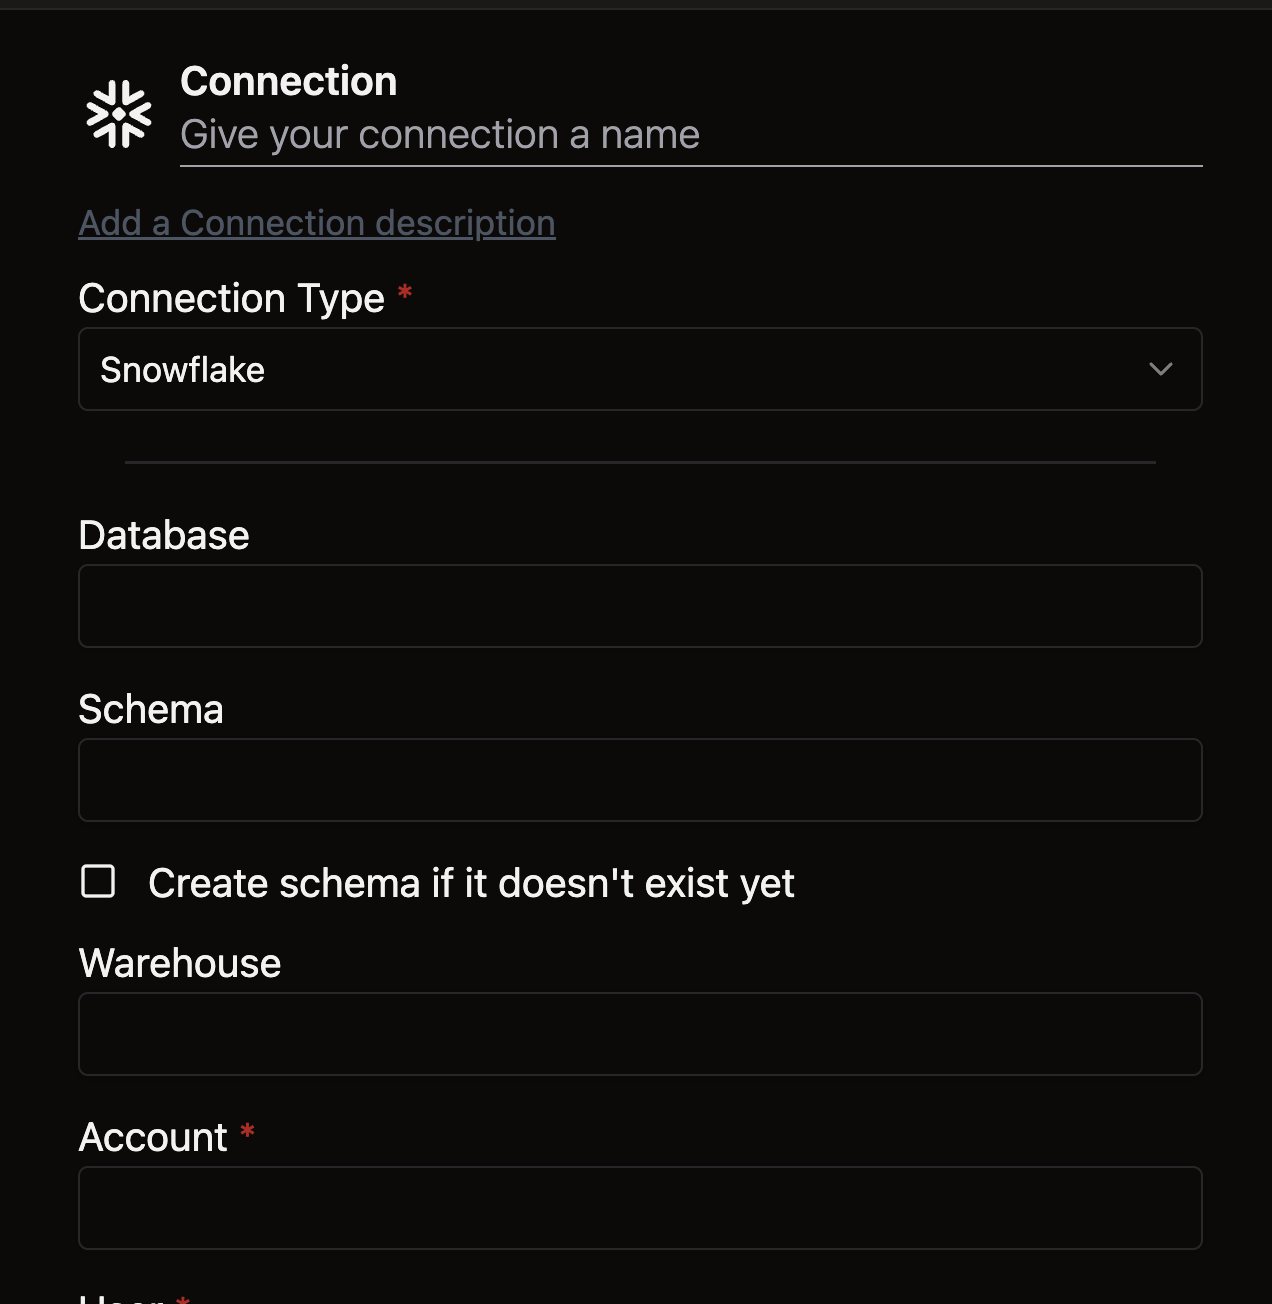
Task: Click the Account field label
Action: 153,1138
